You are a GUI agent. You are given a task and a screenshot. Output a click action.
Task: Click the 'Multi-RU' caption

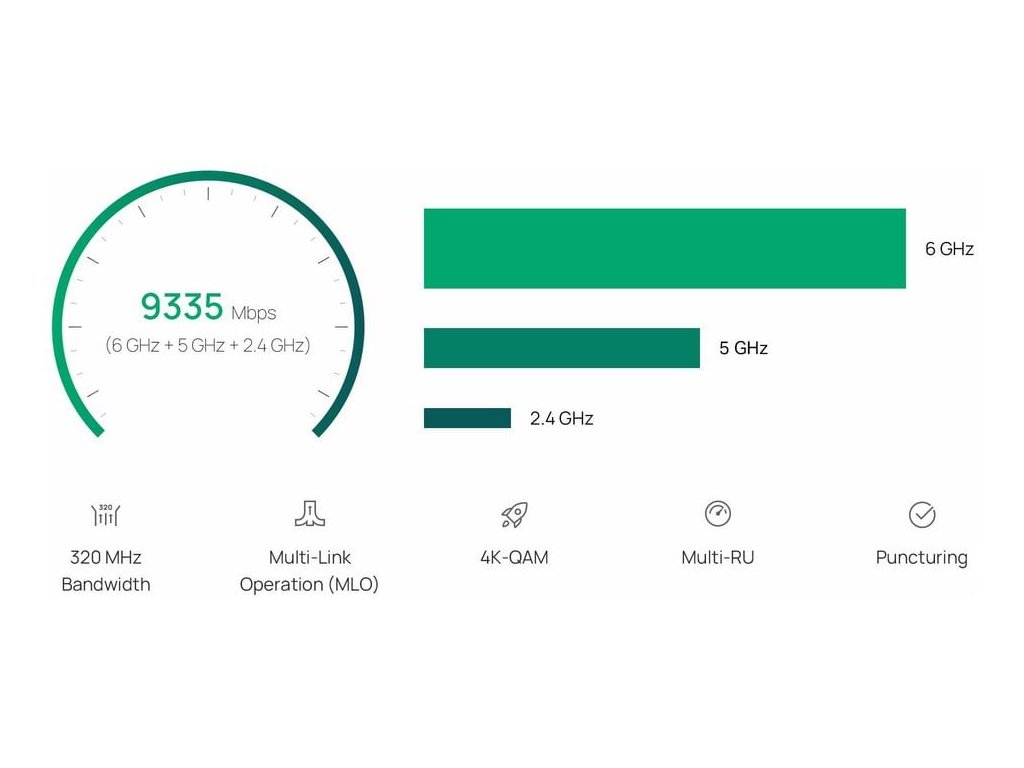click(718, 558)
